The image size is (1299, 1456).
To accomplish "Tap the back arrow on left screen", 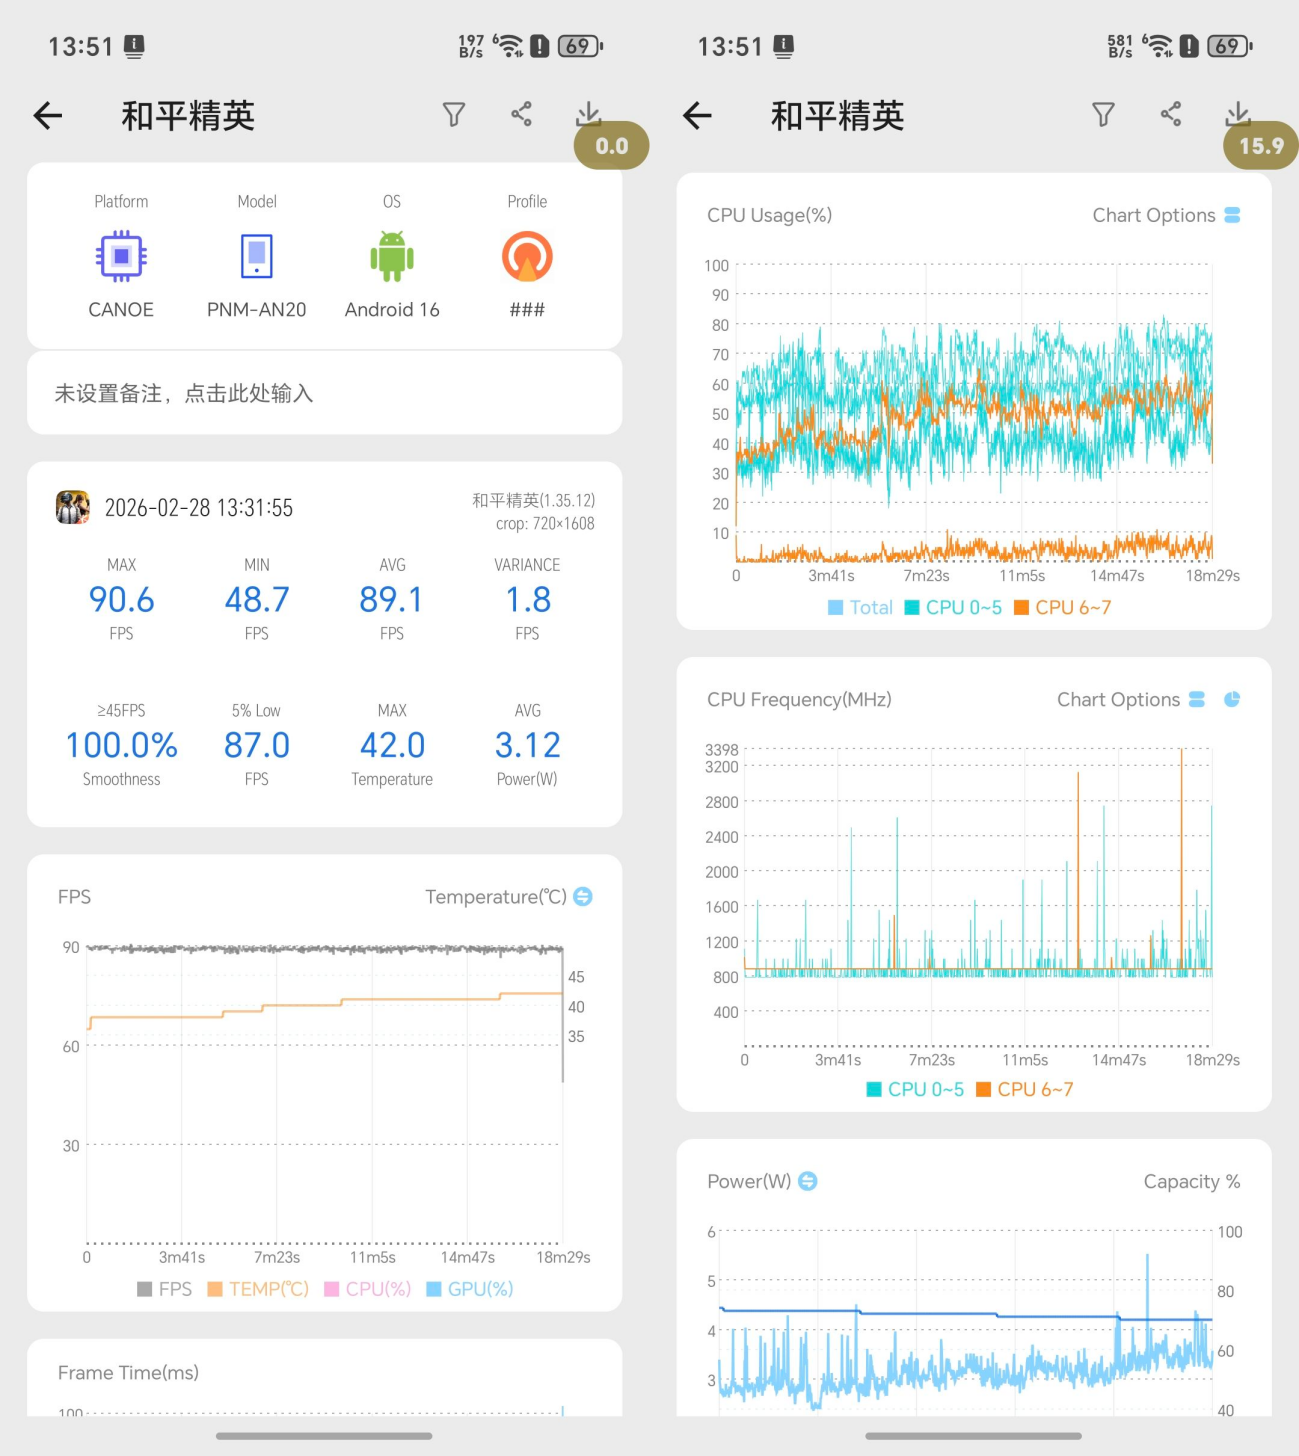I will tap(48, 116).
